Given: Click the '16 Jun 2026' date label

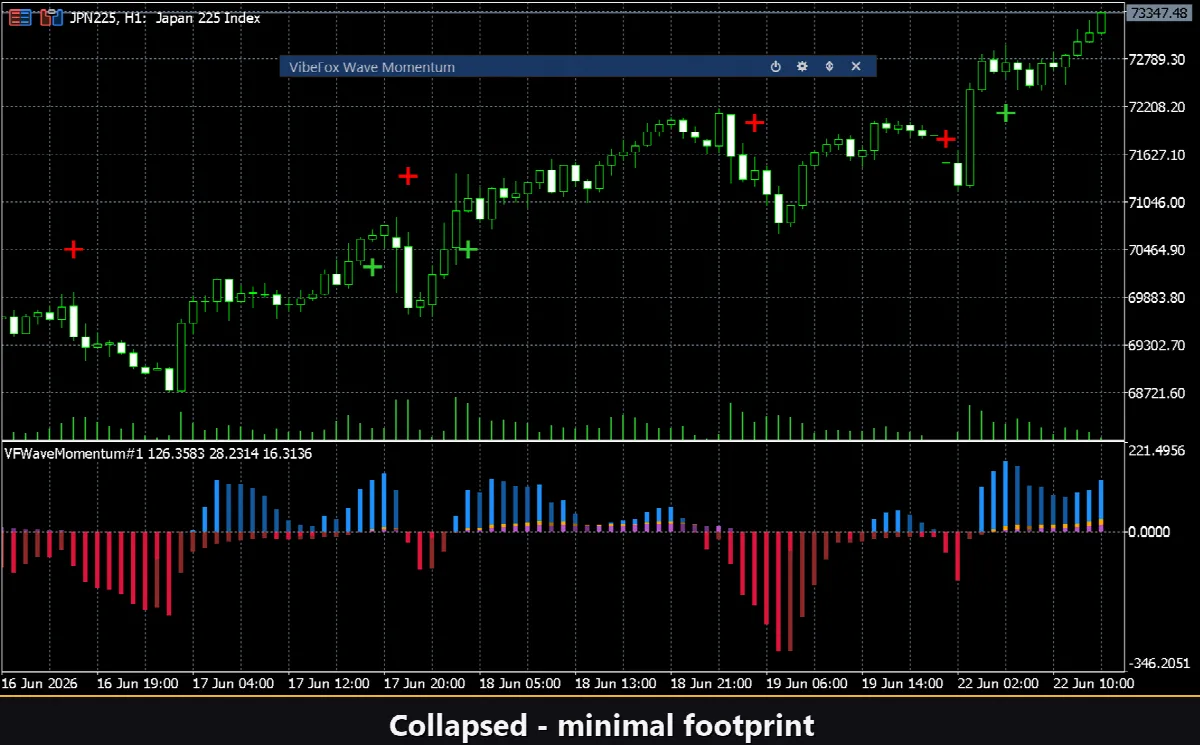Looking at the screenshot, I should coord(39,684).
